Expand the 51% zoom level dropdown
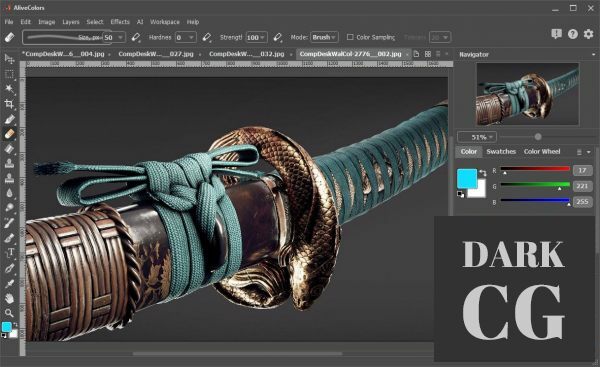Image resolution: width=600 pixels, height=367 pixels. (x=478, y=137)
